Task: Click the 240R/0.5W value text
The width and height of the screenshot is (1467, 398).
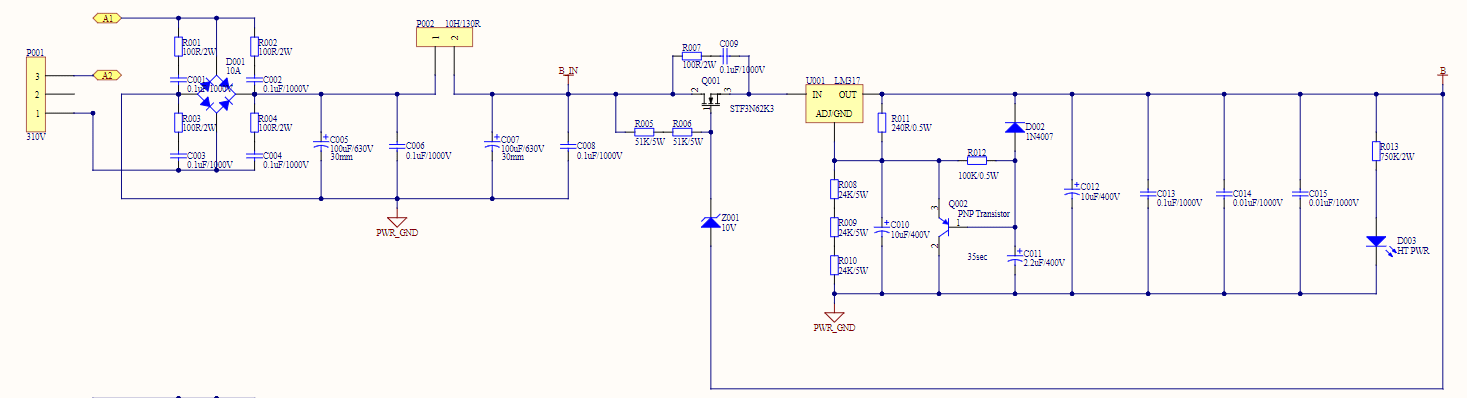Action: pos(911,128)
